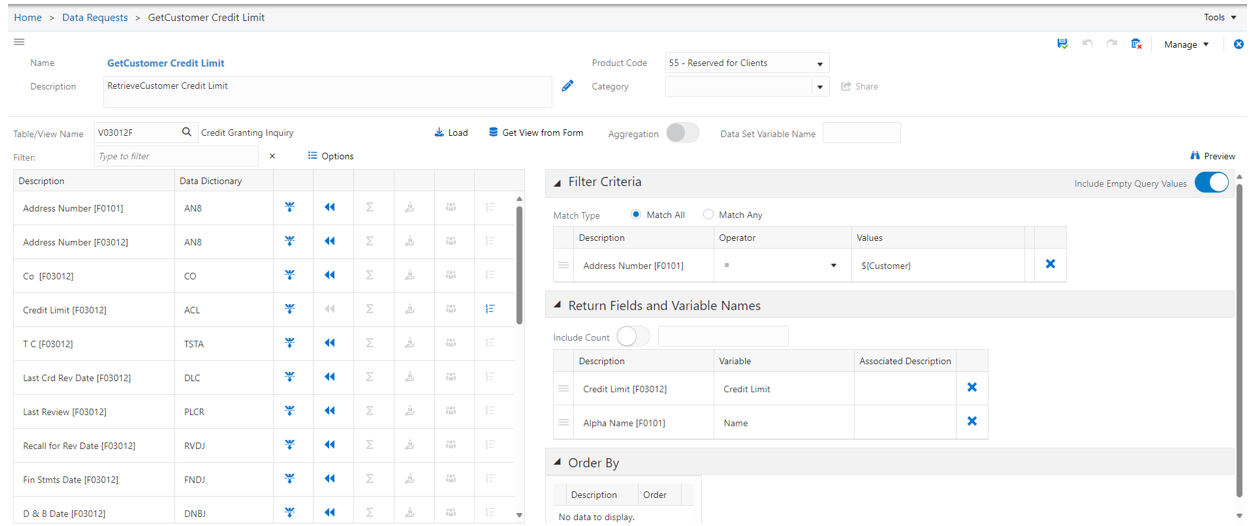The image size is (1257, 526).
Task: Add Address Number [F03012] to filter criteria
Action: [289, 242]
